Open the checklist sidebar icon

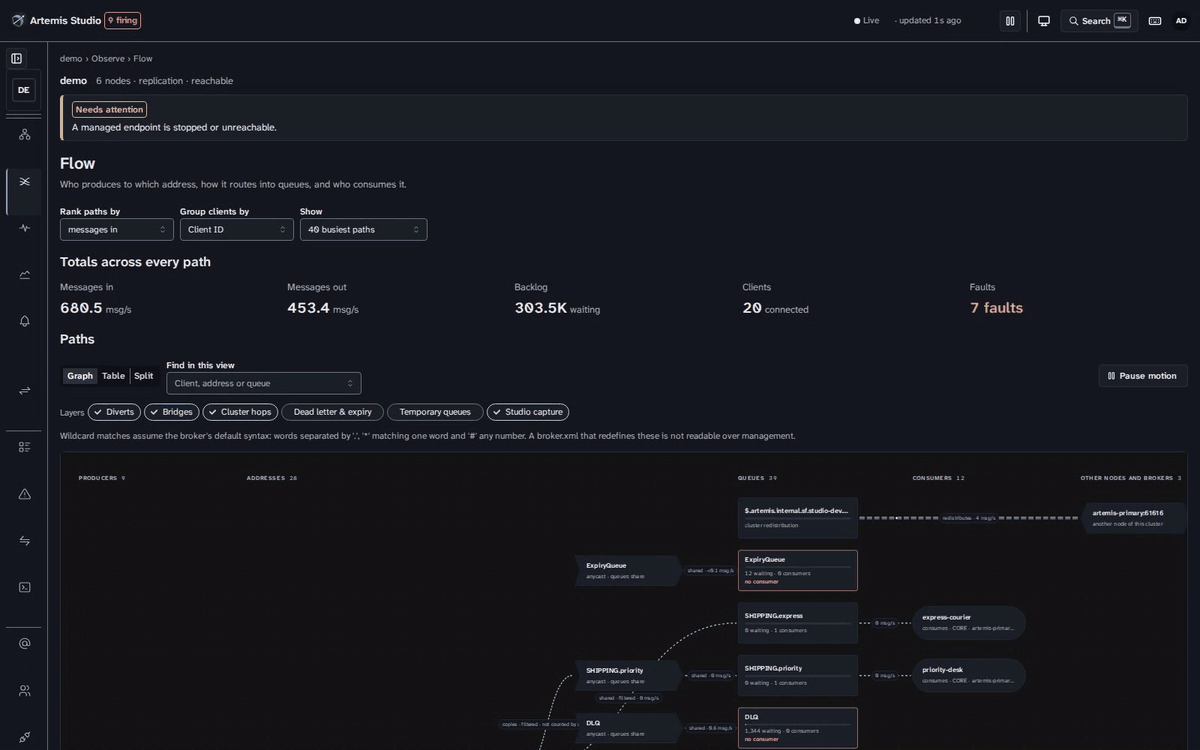[x=24, y=447]
